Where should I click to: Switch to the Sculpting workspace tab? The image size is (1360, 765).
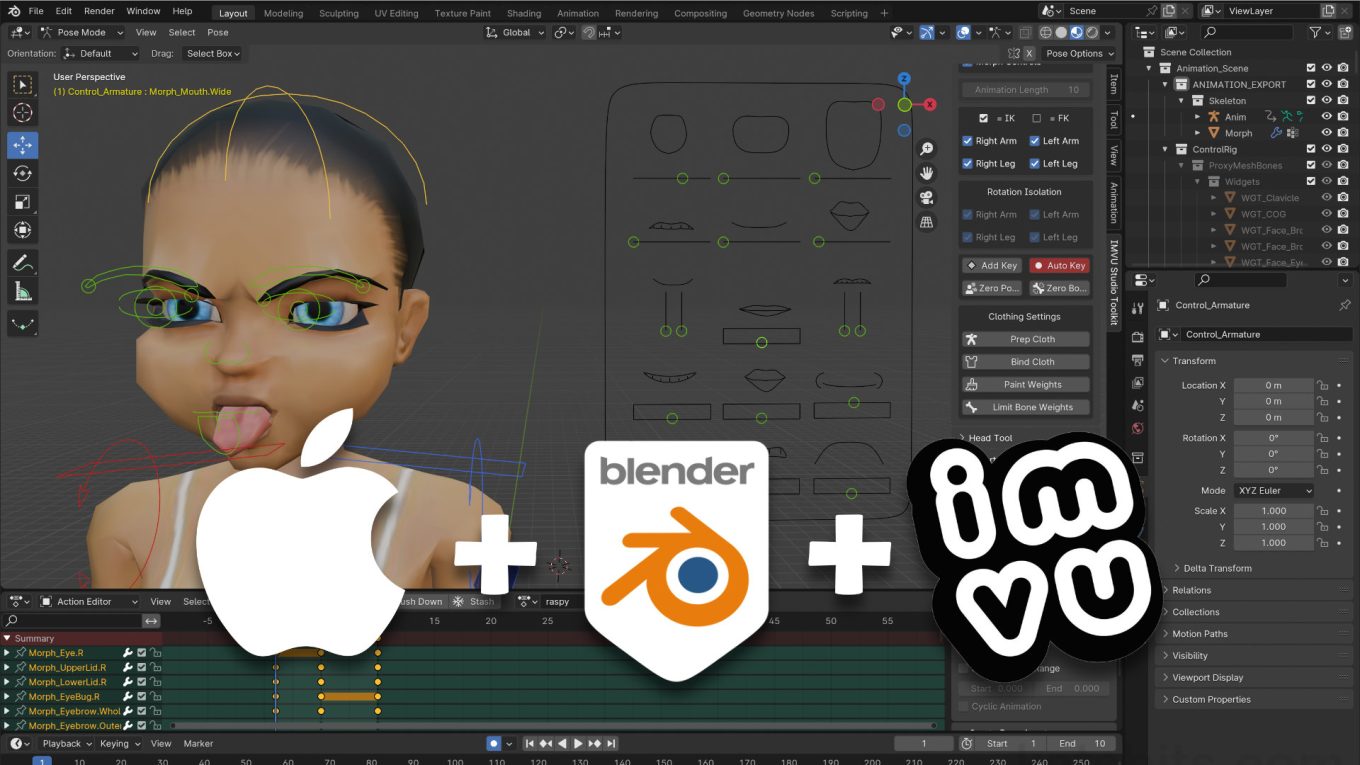click(339, 13)
